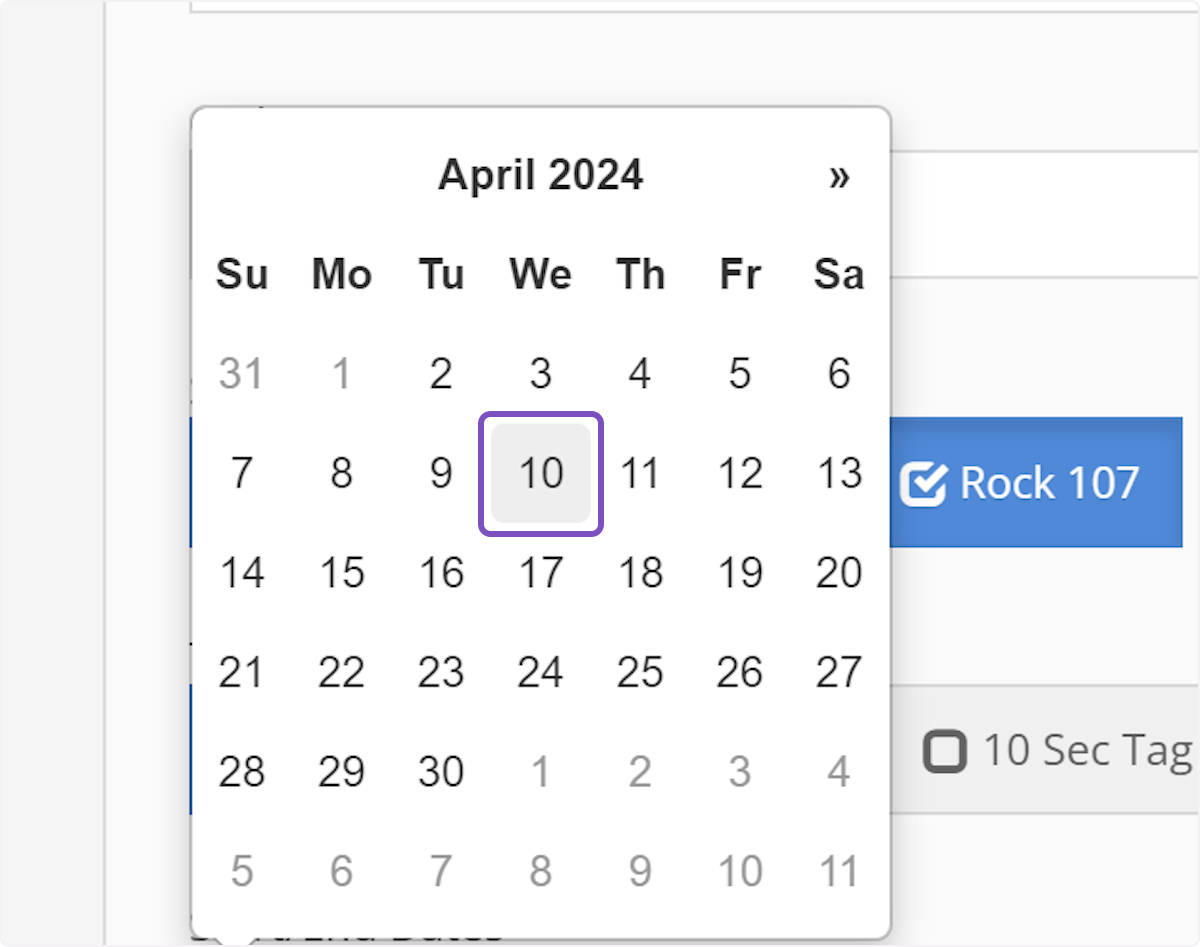Viewport: 1200px width, 947px height.
Task: Pick April 3 as the date
Action: pos(540,374)
